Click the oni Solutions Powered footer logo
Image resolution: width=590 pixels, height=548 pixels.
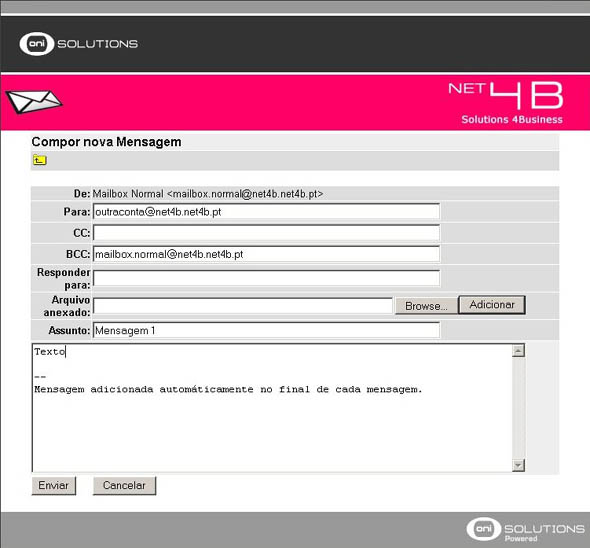coord(525,530)
